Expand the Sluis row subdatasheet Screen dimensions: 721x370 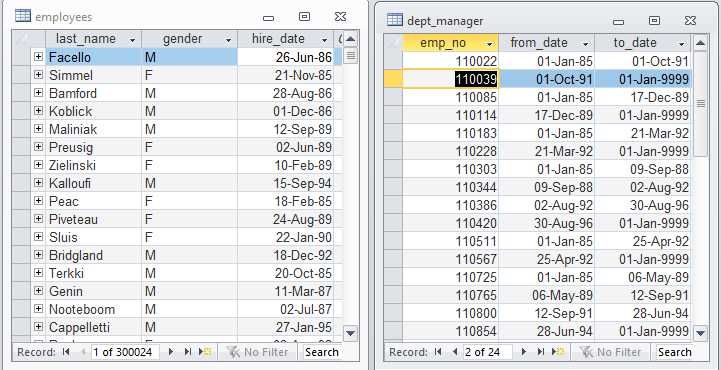pyautogui.click(x=38, y=237)
